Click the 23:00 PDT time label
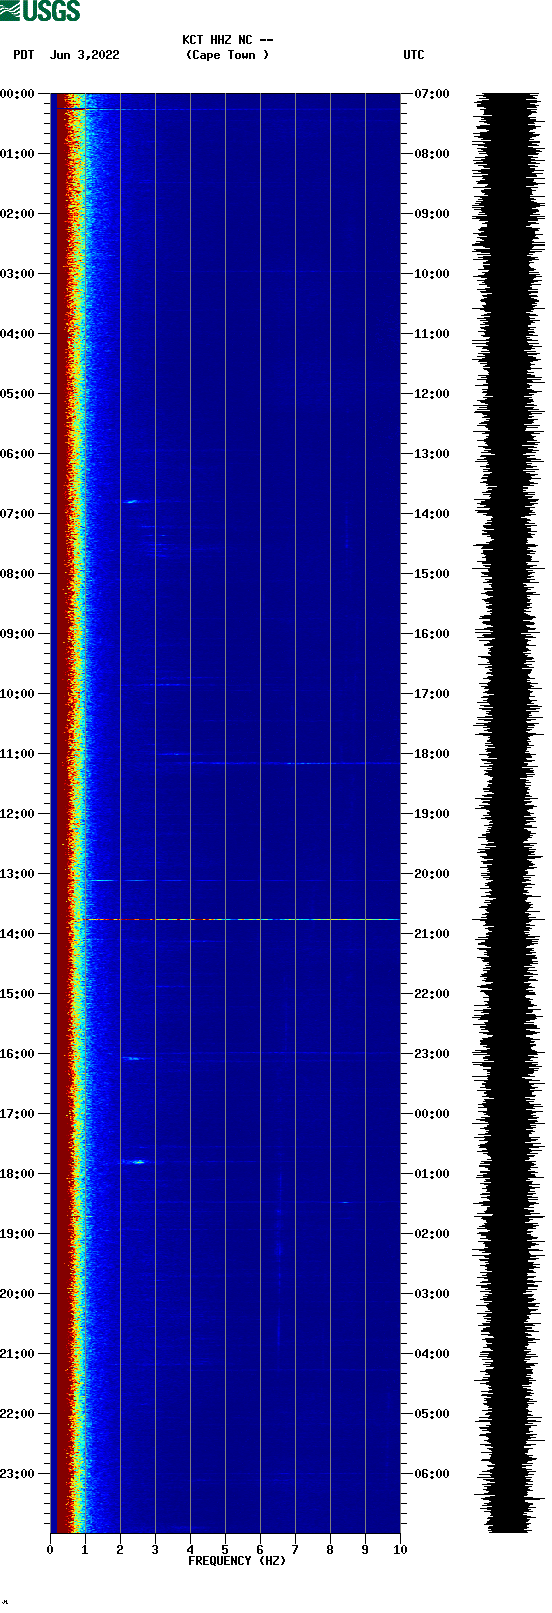The height and width of the screenshot is (1613, 552). click(x=18, y=1474)
